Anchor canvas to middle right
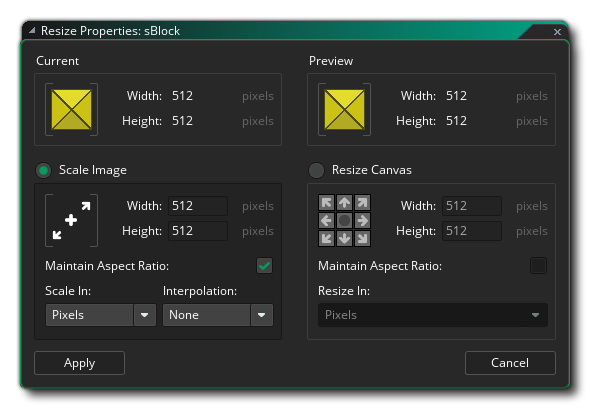 pos(362,220)
